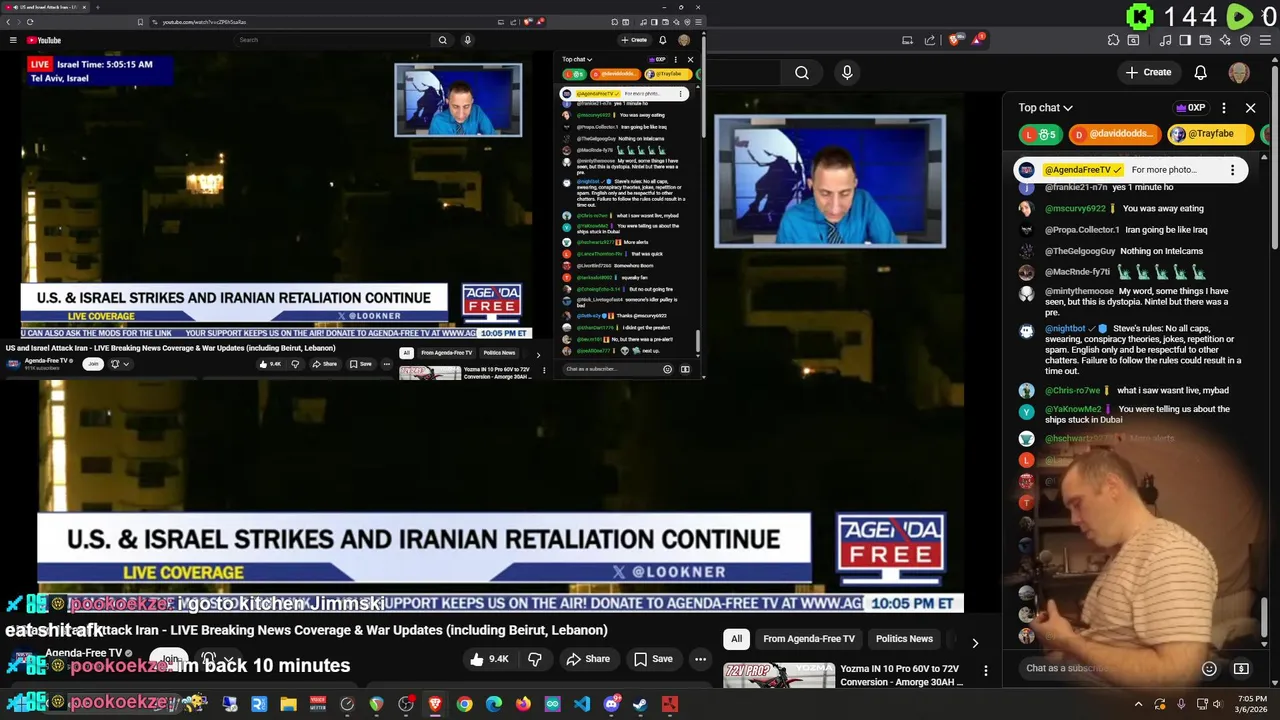Show more chips with the right arrow in magnified view
Viewport: 1280px width, 720px height.
click(x=975, y=642)
